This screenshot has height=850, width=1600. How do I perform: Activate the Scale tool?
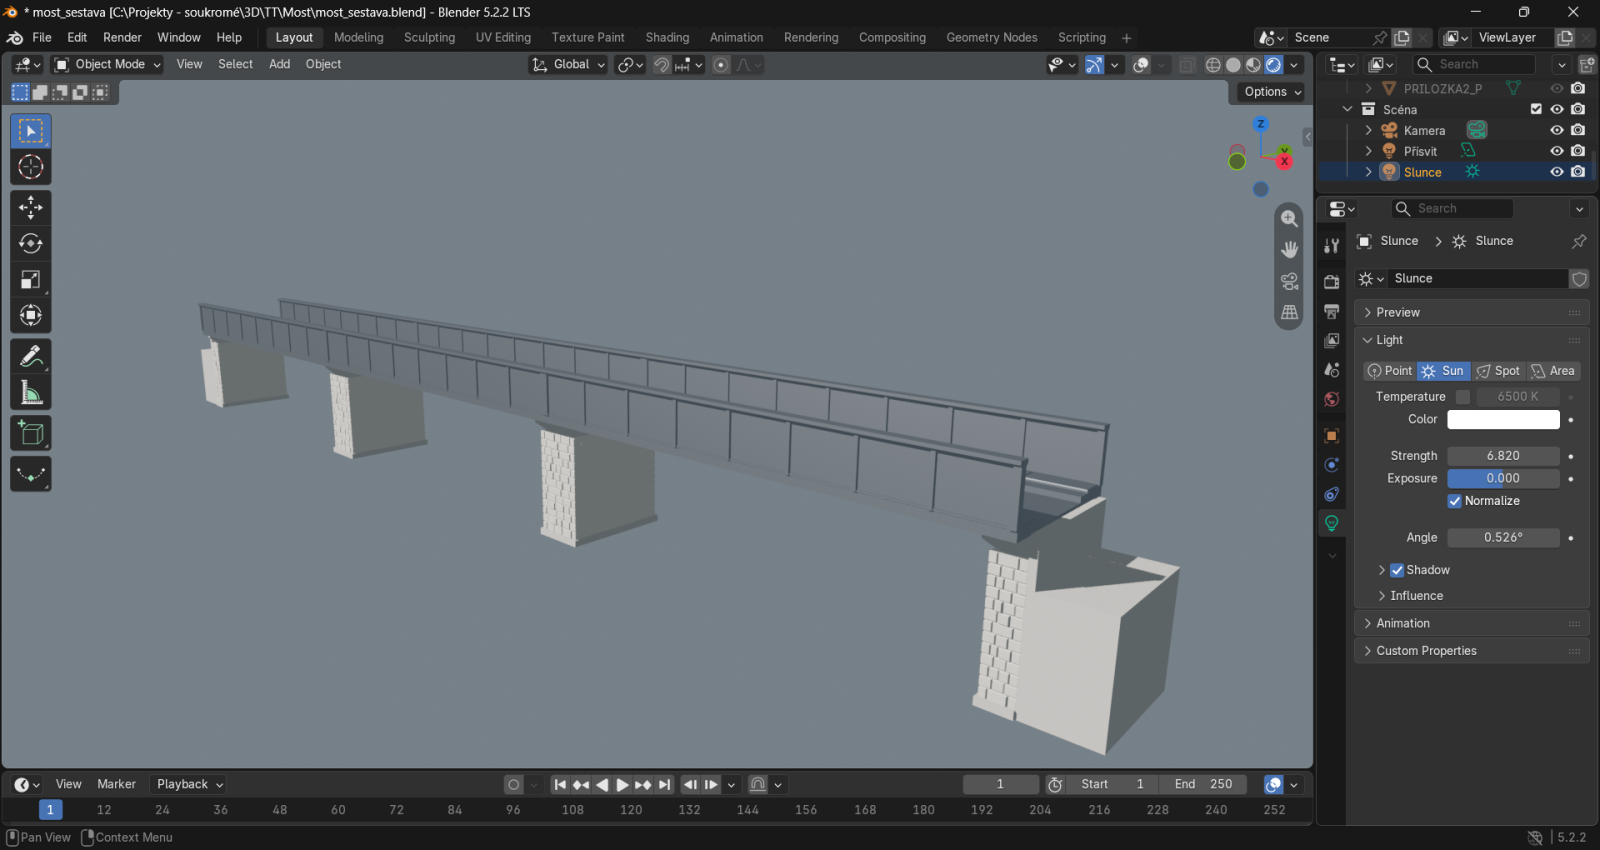coord(31,279)
